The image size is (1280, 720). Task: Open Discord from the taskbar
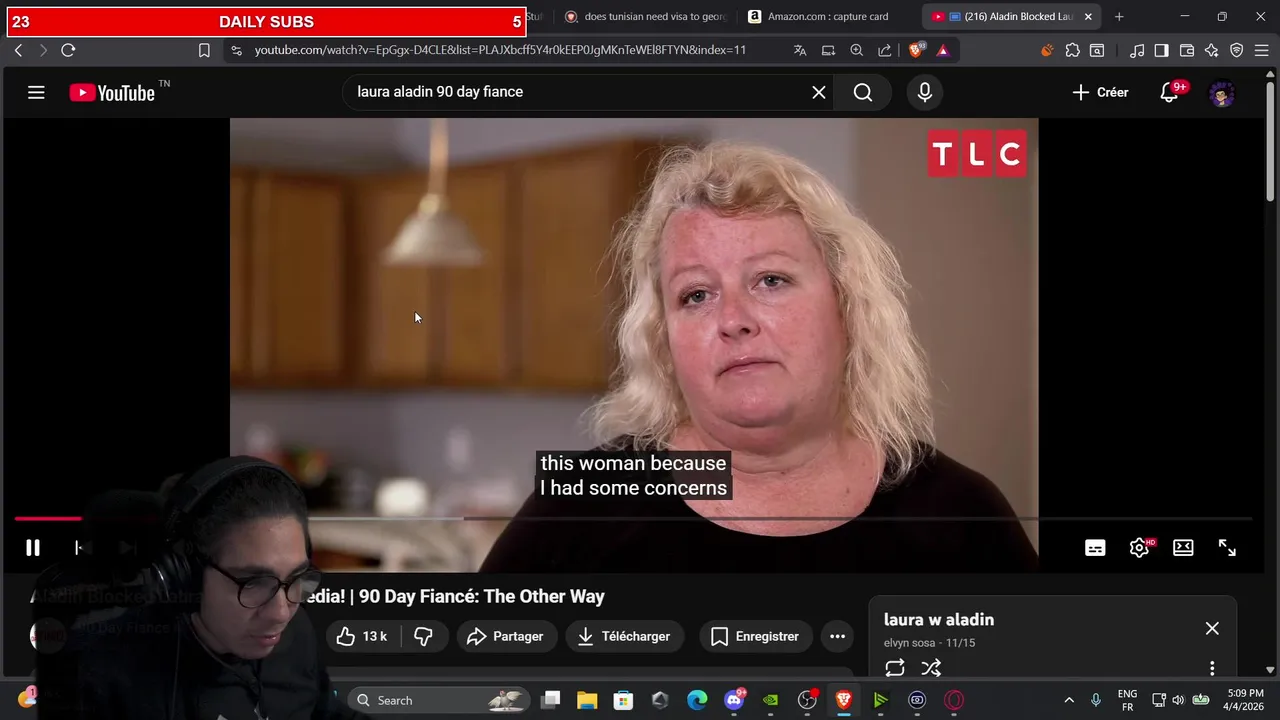734,700
